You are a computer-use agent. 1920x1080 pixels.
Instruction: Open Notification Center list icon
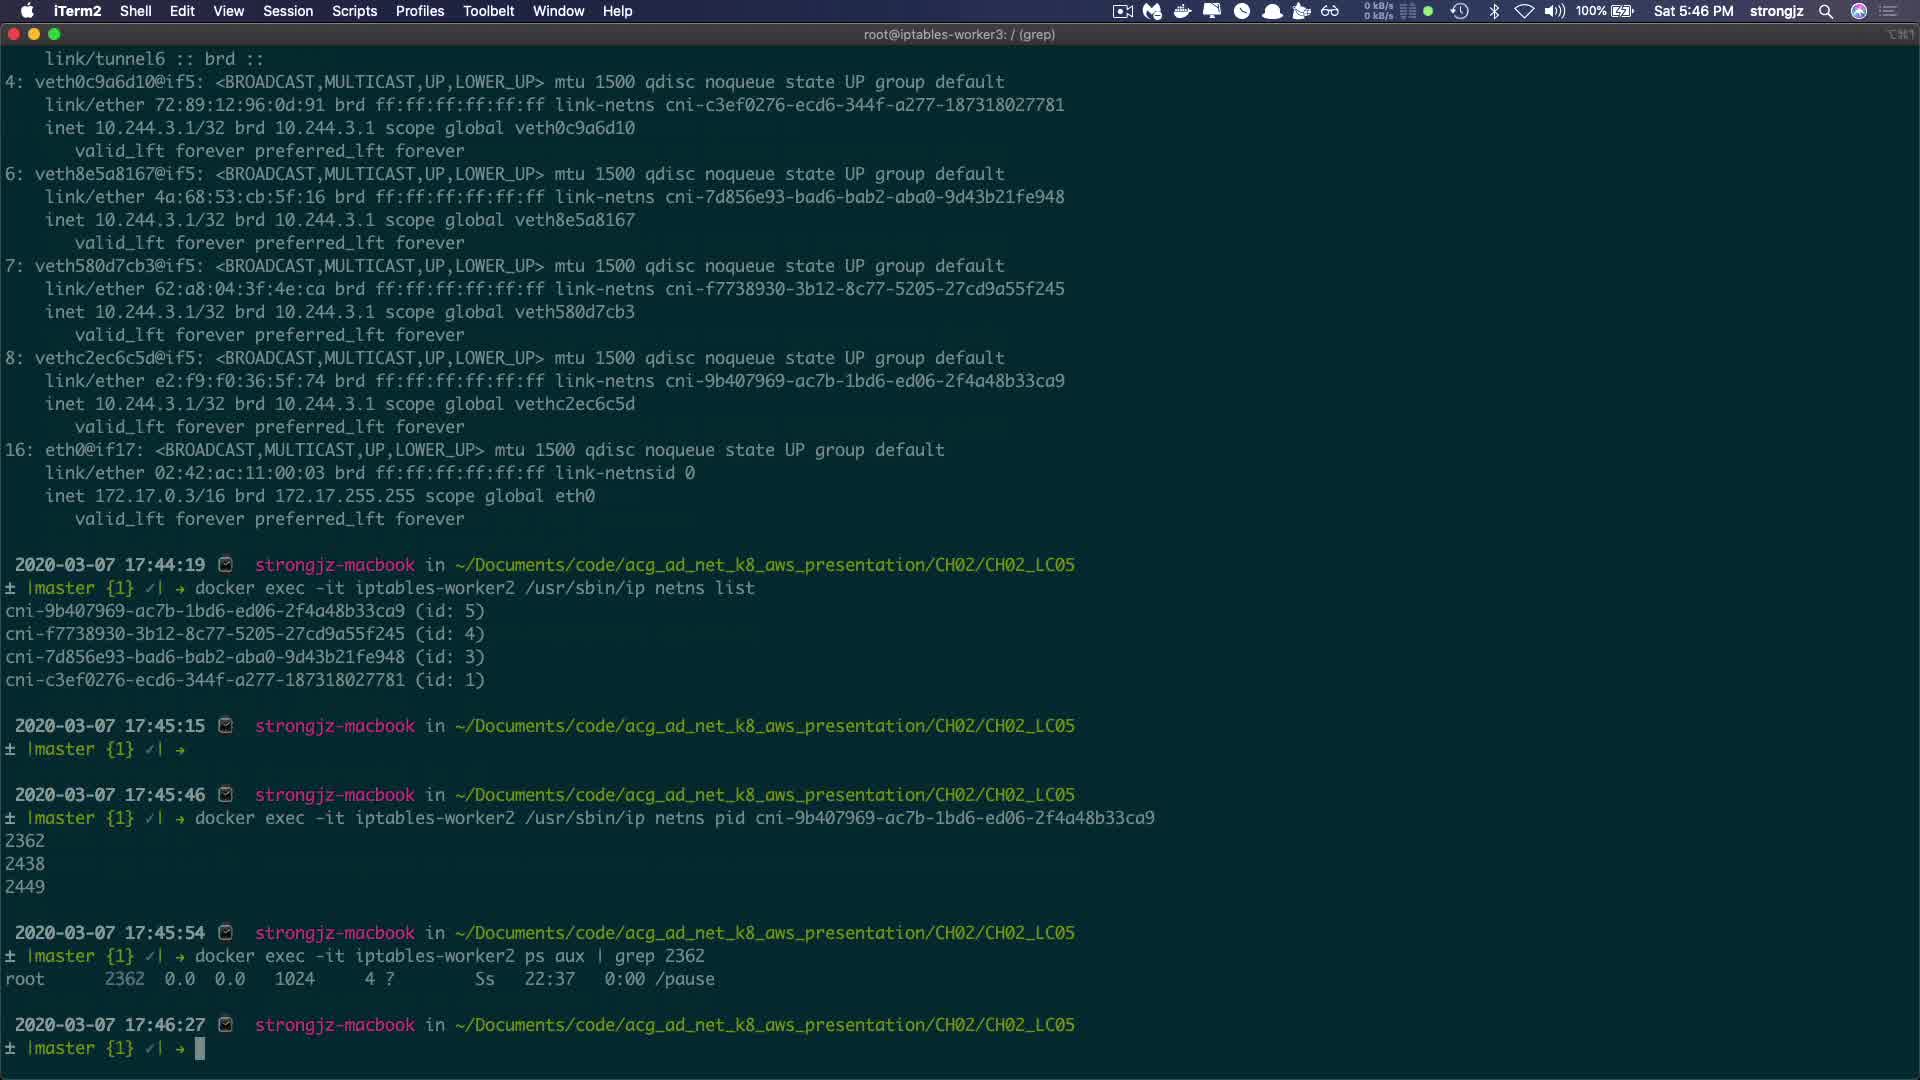(1889, 11)
